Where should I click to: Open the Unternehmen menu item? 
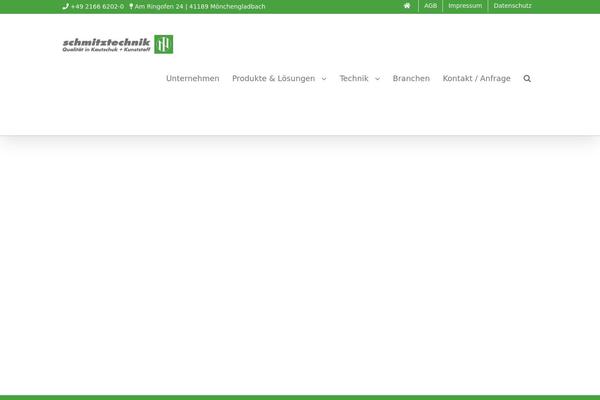click(192, 78)
